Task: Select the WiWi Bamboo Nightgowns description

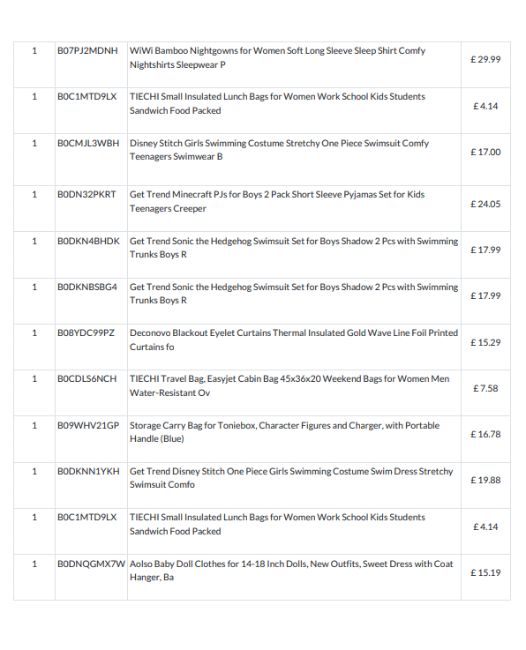Action: pos(277,58)
